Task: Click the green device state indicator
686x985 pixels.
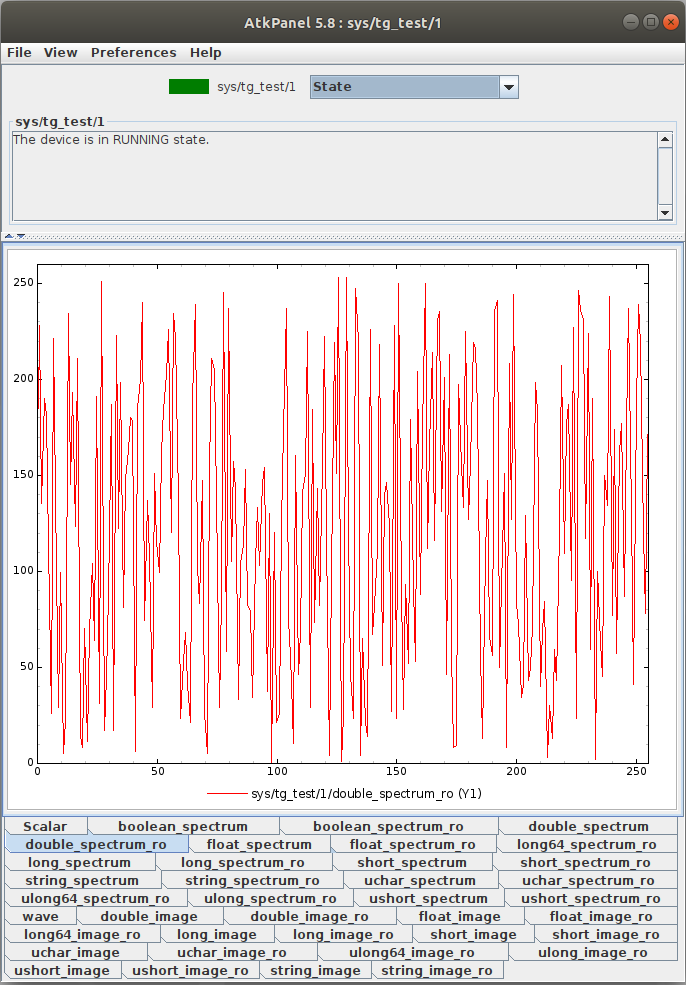Action: [x=188, y=87]
